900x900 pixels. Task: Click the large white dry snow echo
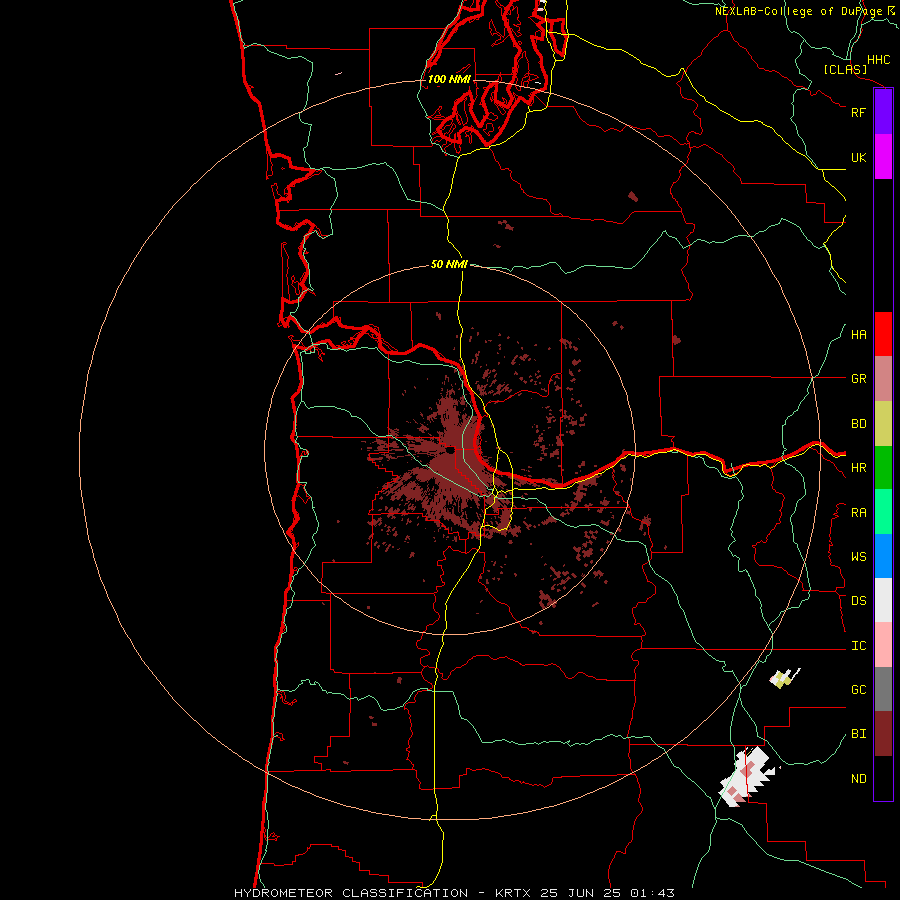tap(748, 775)
